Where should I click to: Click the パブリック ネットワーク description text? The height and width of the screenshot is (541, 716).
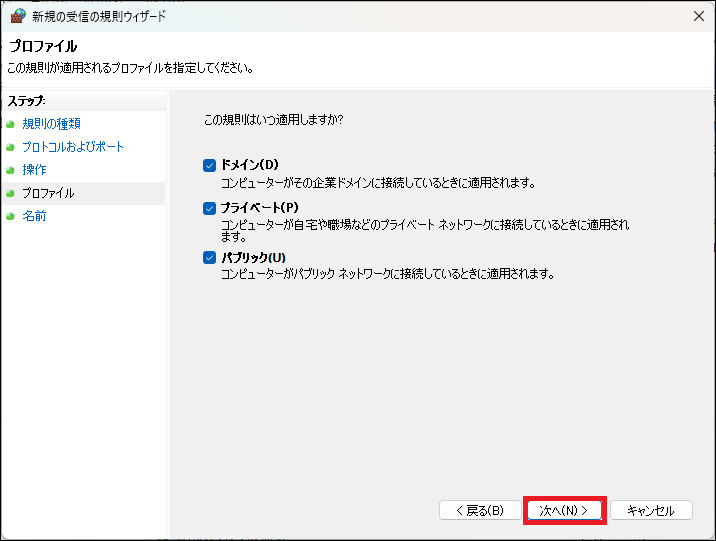(388, 274)
